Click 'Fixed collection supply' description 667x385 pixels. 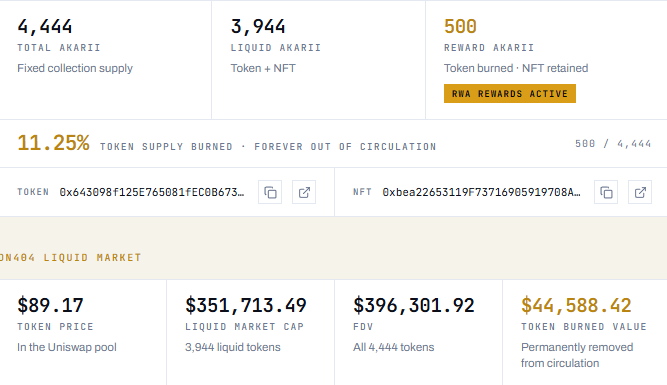click(x=75, y=68)
